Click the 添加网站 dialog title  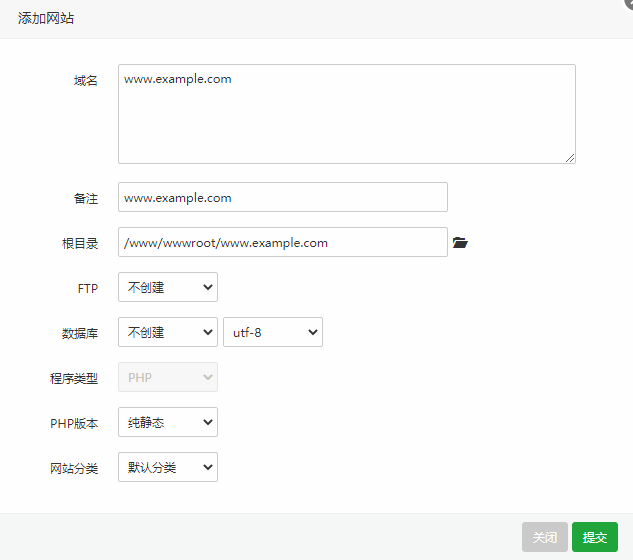coord(46,18)
